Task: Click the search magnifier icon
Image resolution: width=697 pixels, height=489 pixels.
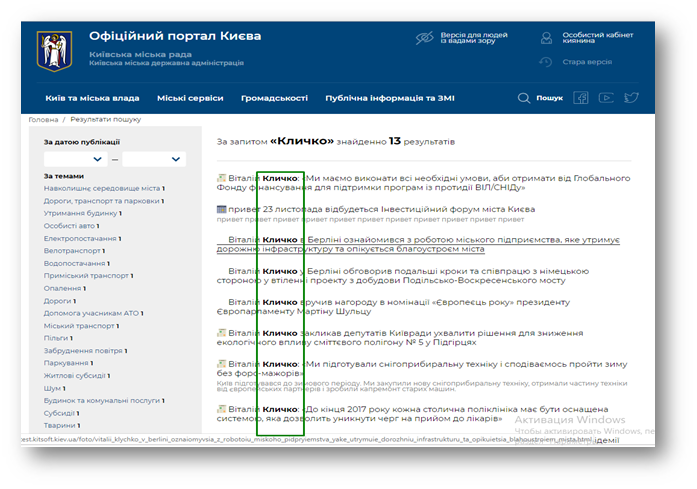Action: click(x=523, y=98)
